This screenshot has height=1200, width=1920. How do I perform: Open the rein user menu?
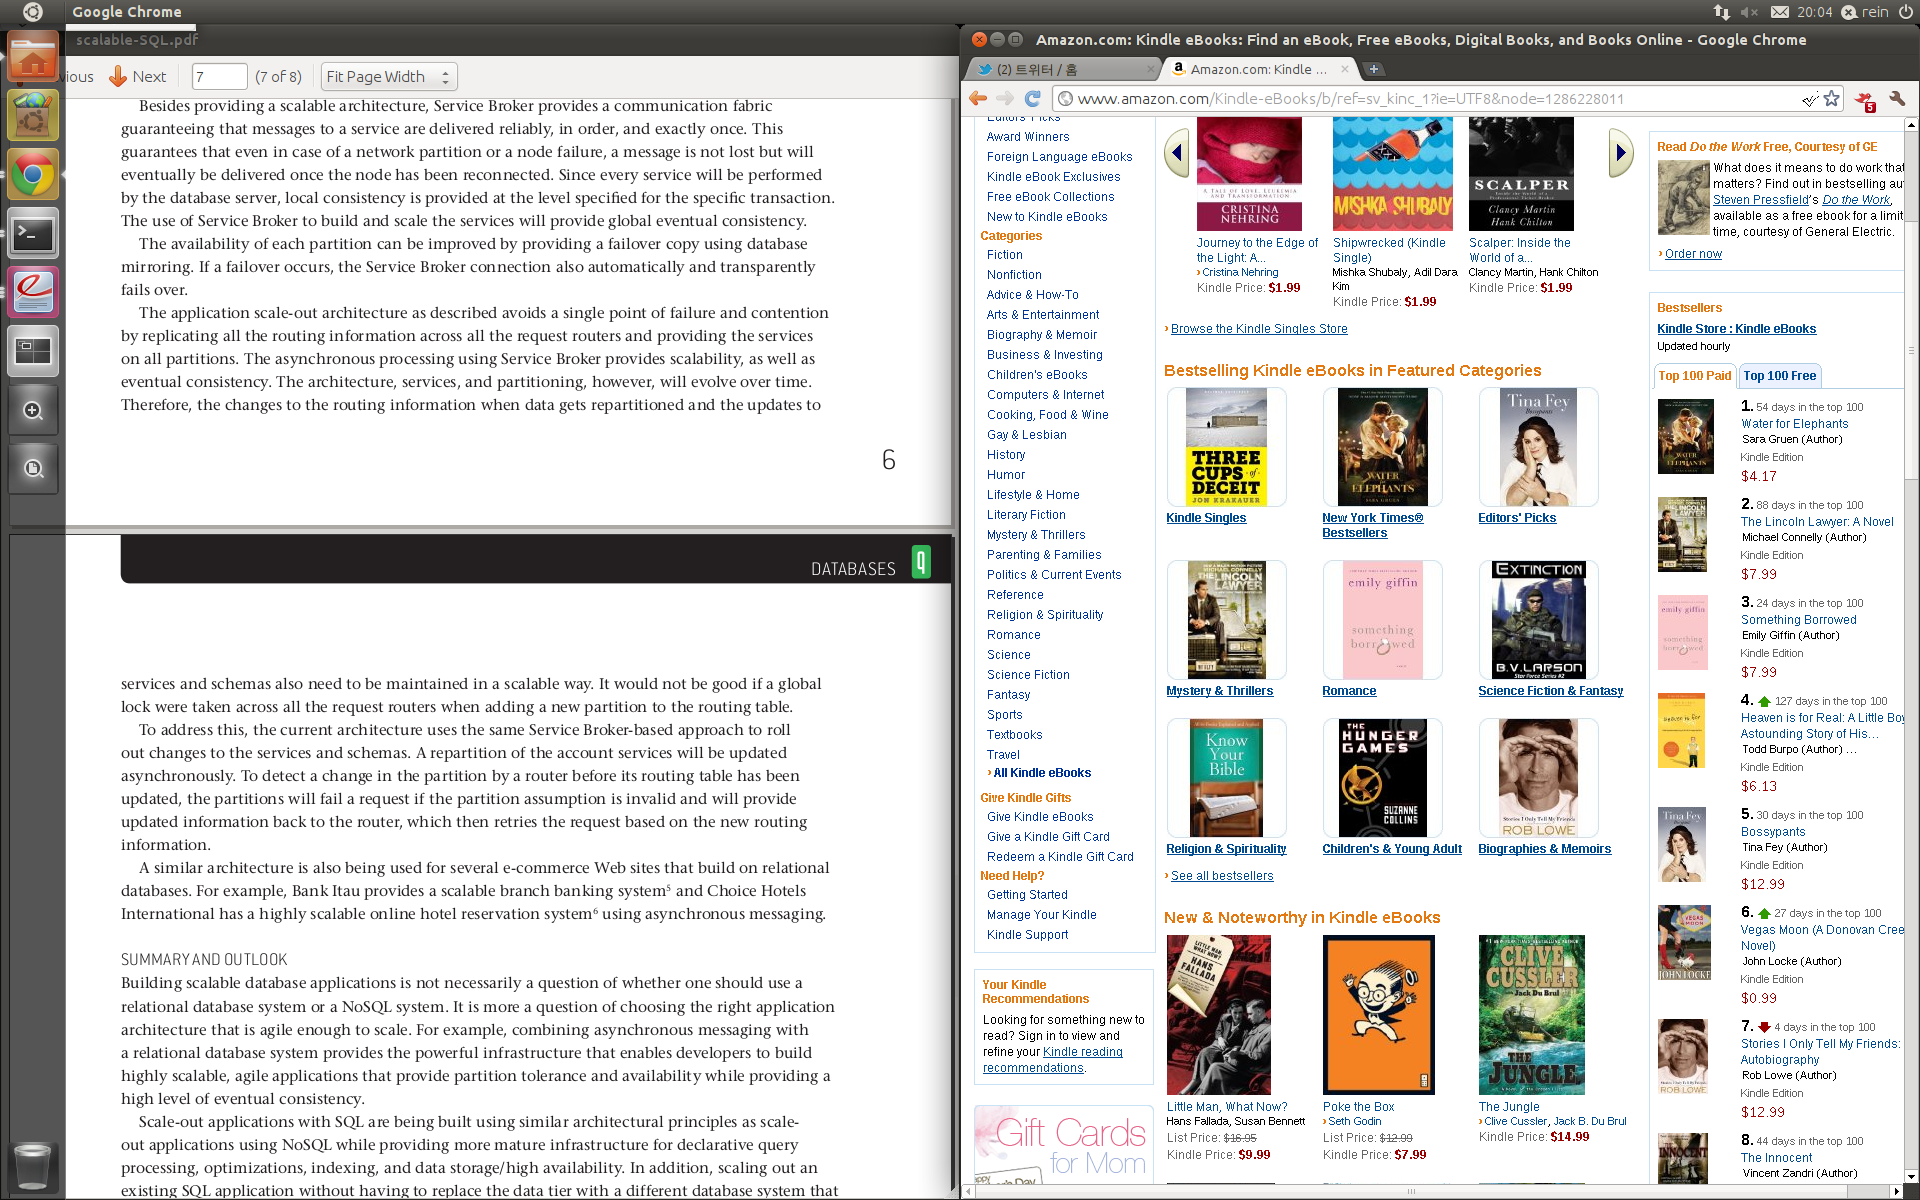click(1866, 12)
